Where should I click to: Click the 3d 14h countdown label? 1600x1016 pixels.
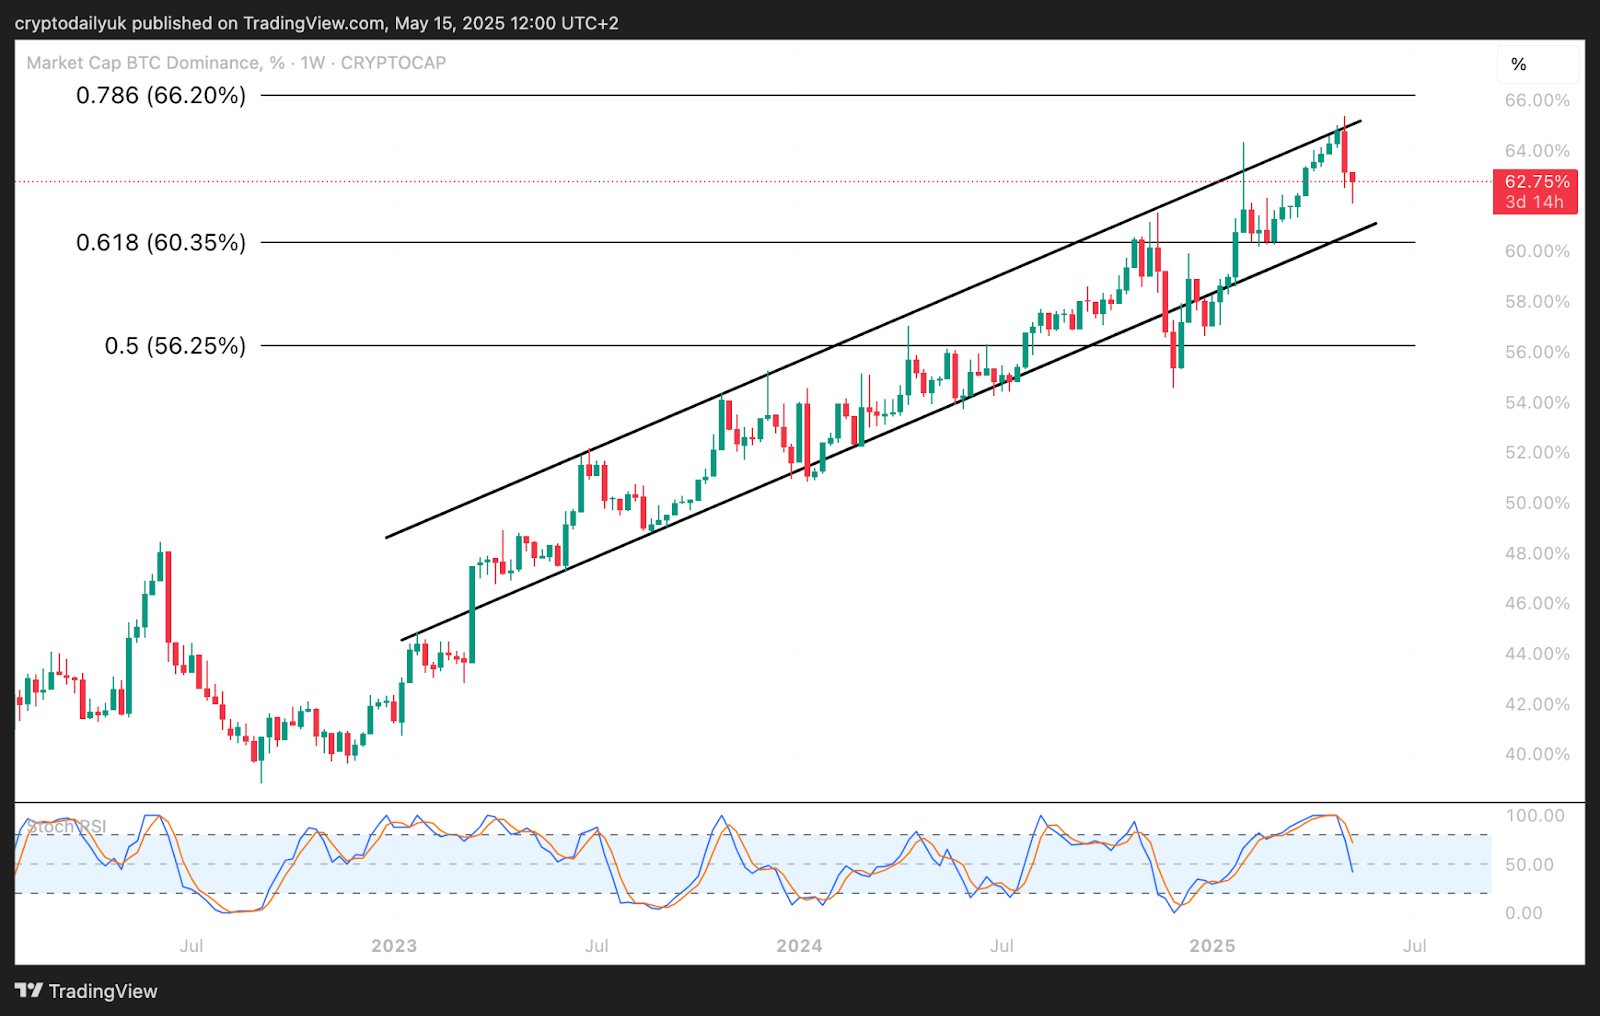coord(1535,202)
